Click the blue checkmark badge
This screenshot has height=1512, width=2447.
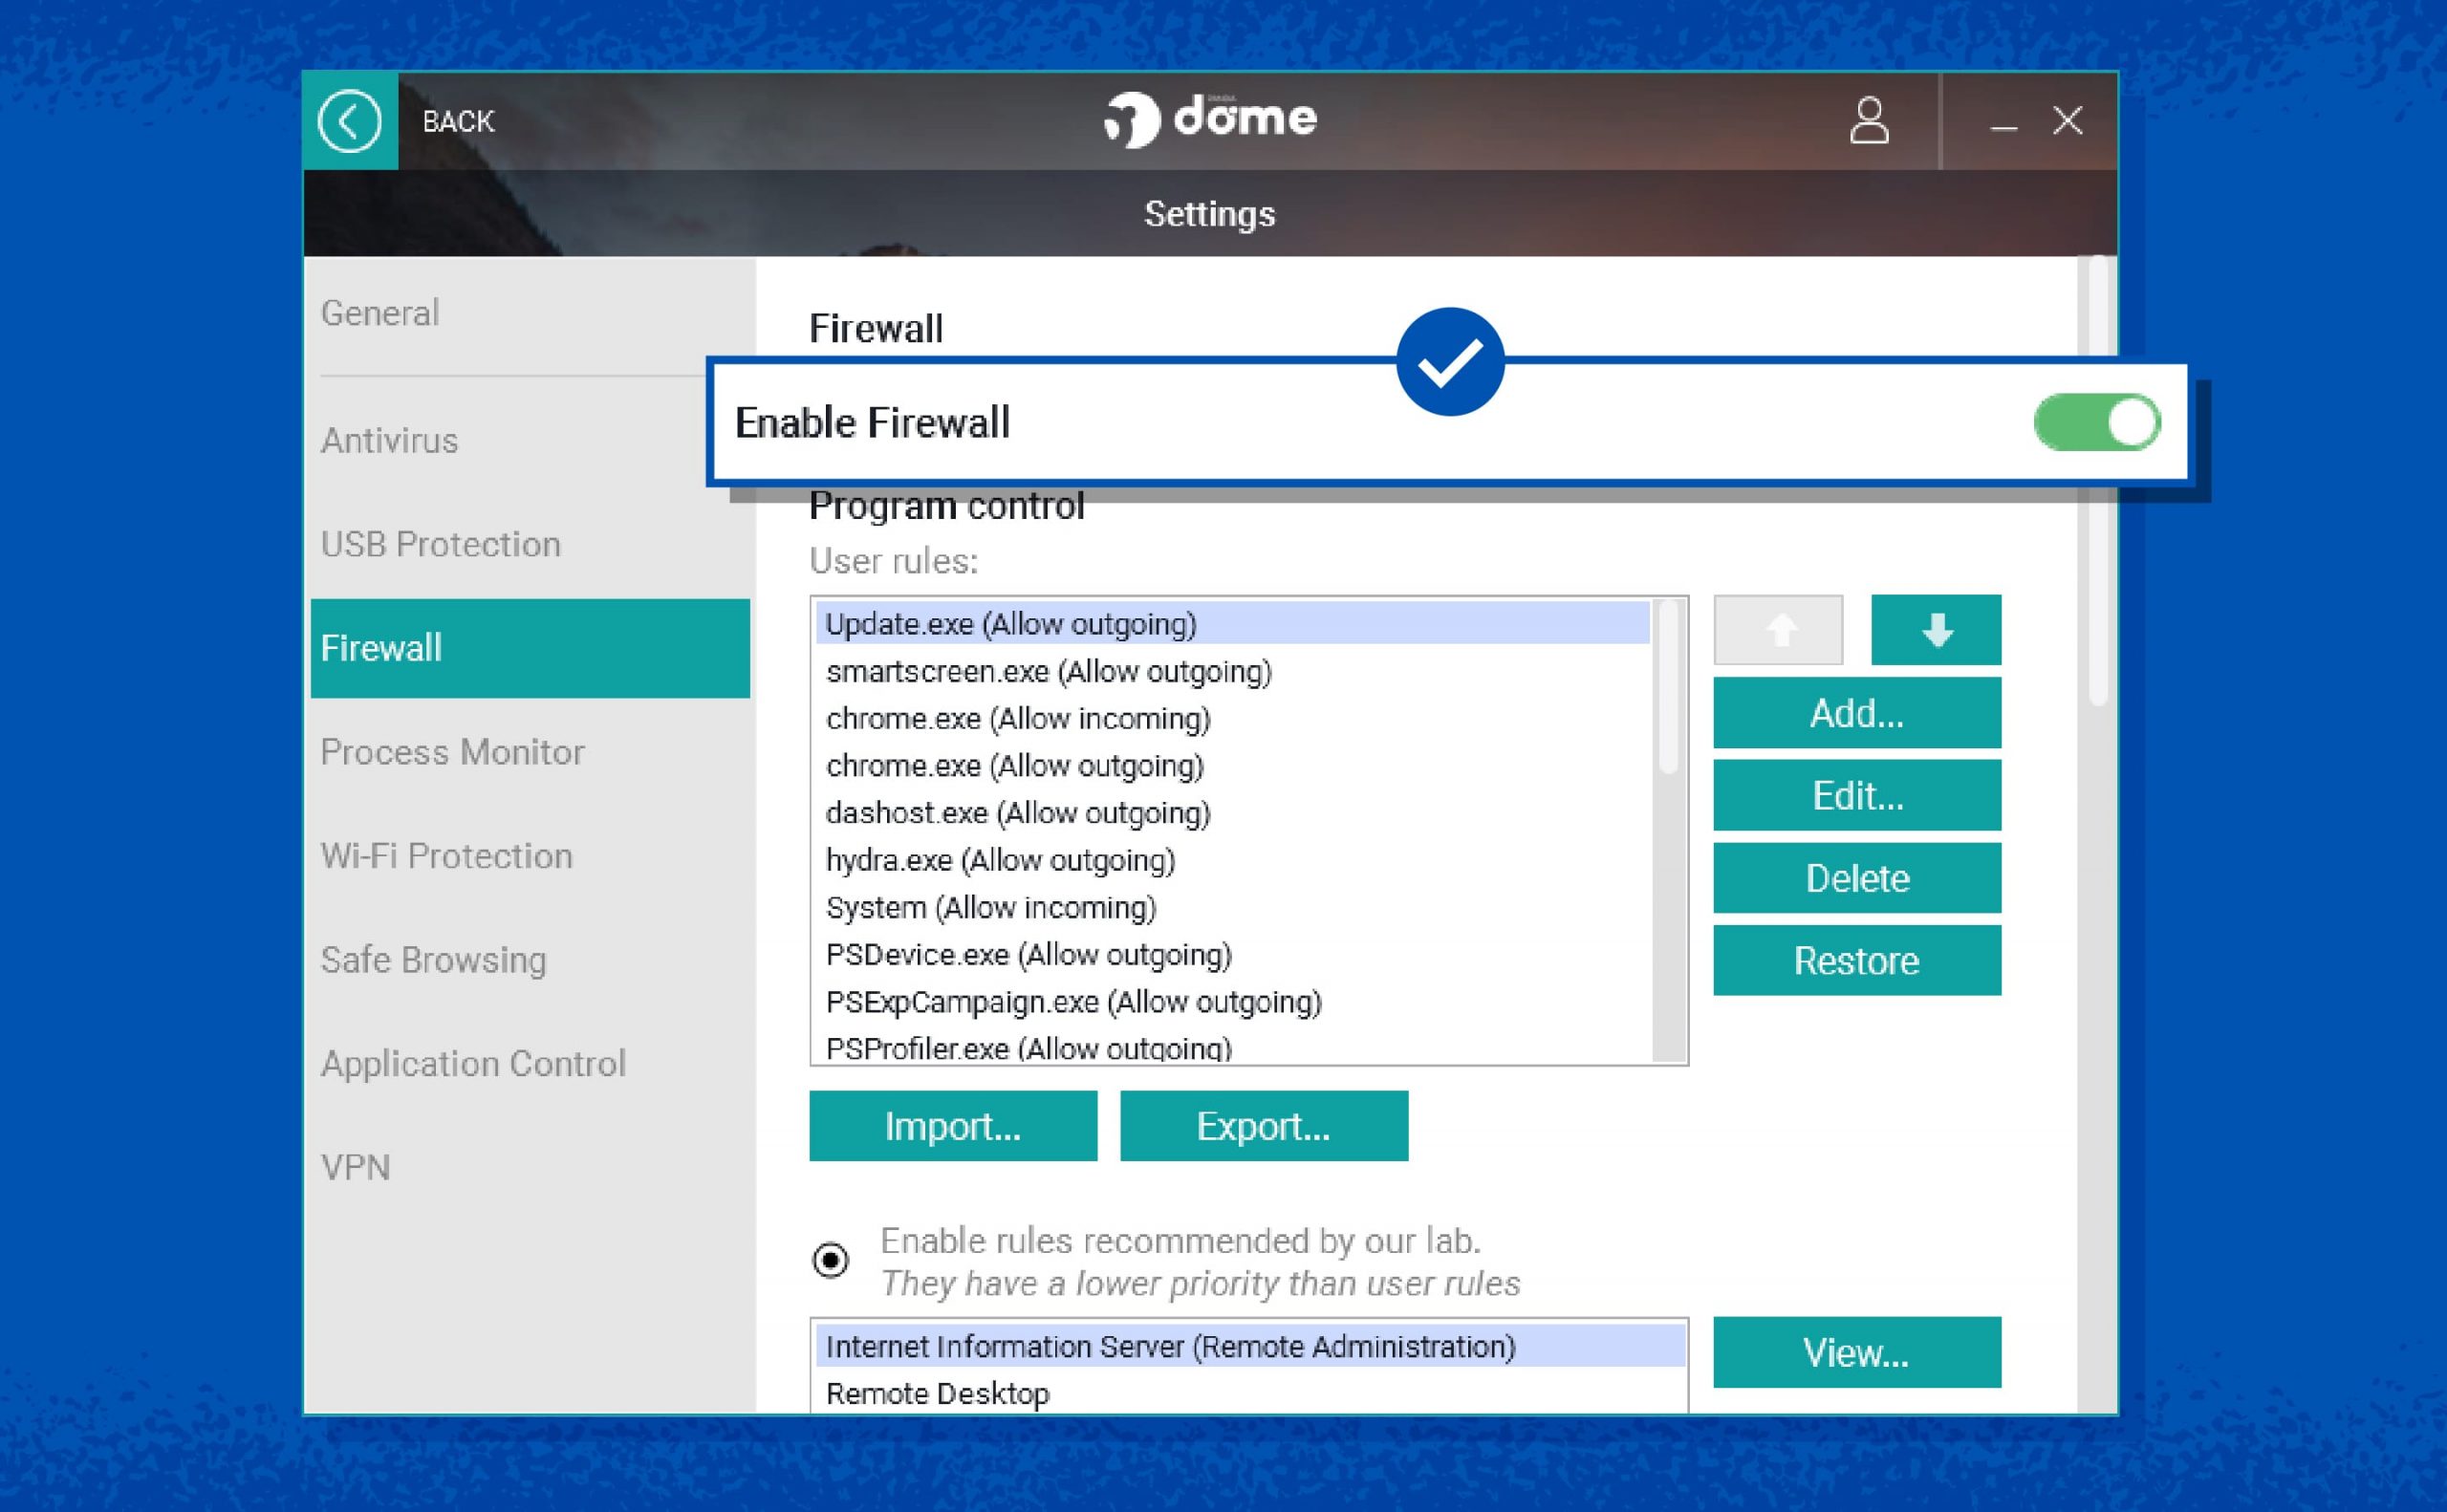click(x=1453, y=361)
